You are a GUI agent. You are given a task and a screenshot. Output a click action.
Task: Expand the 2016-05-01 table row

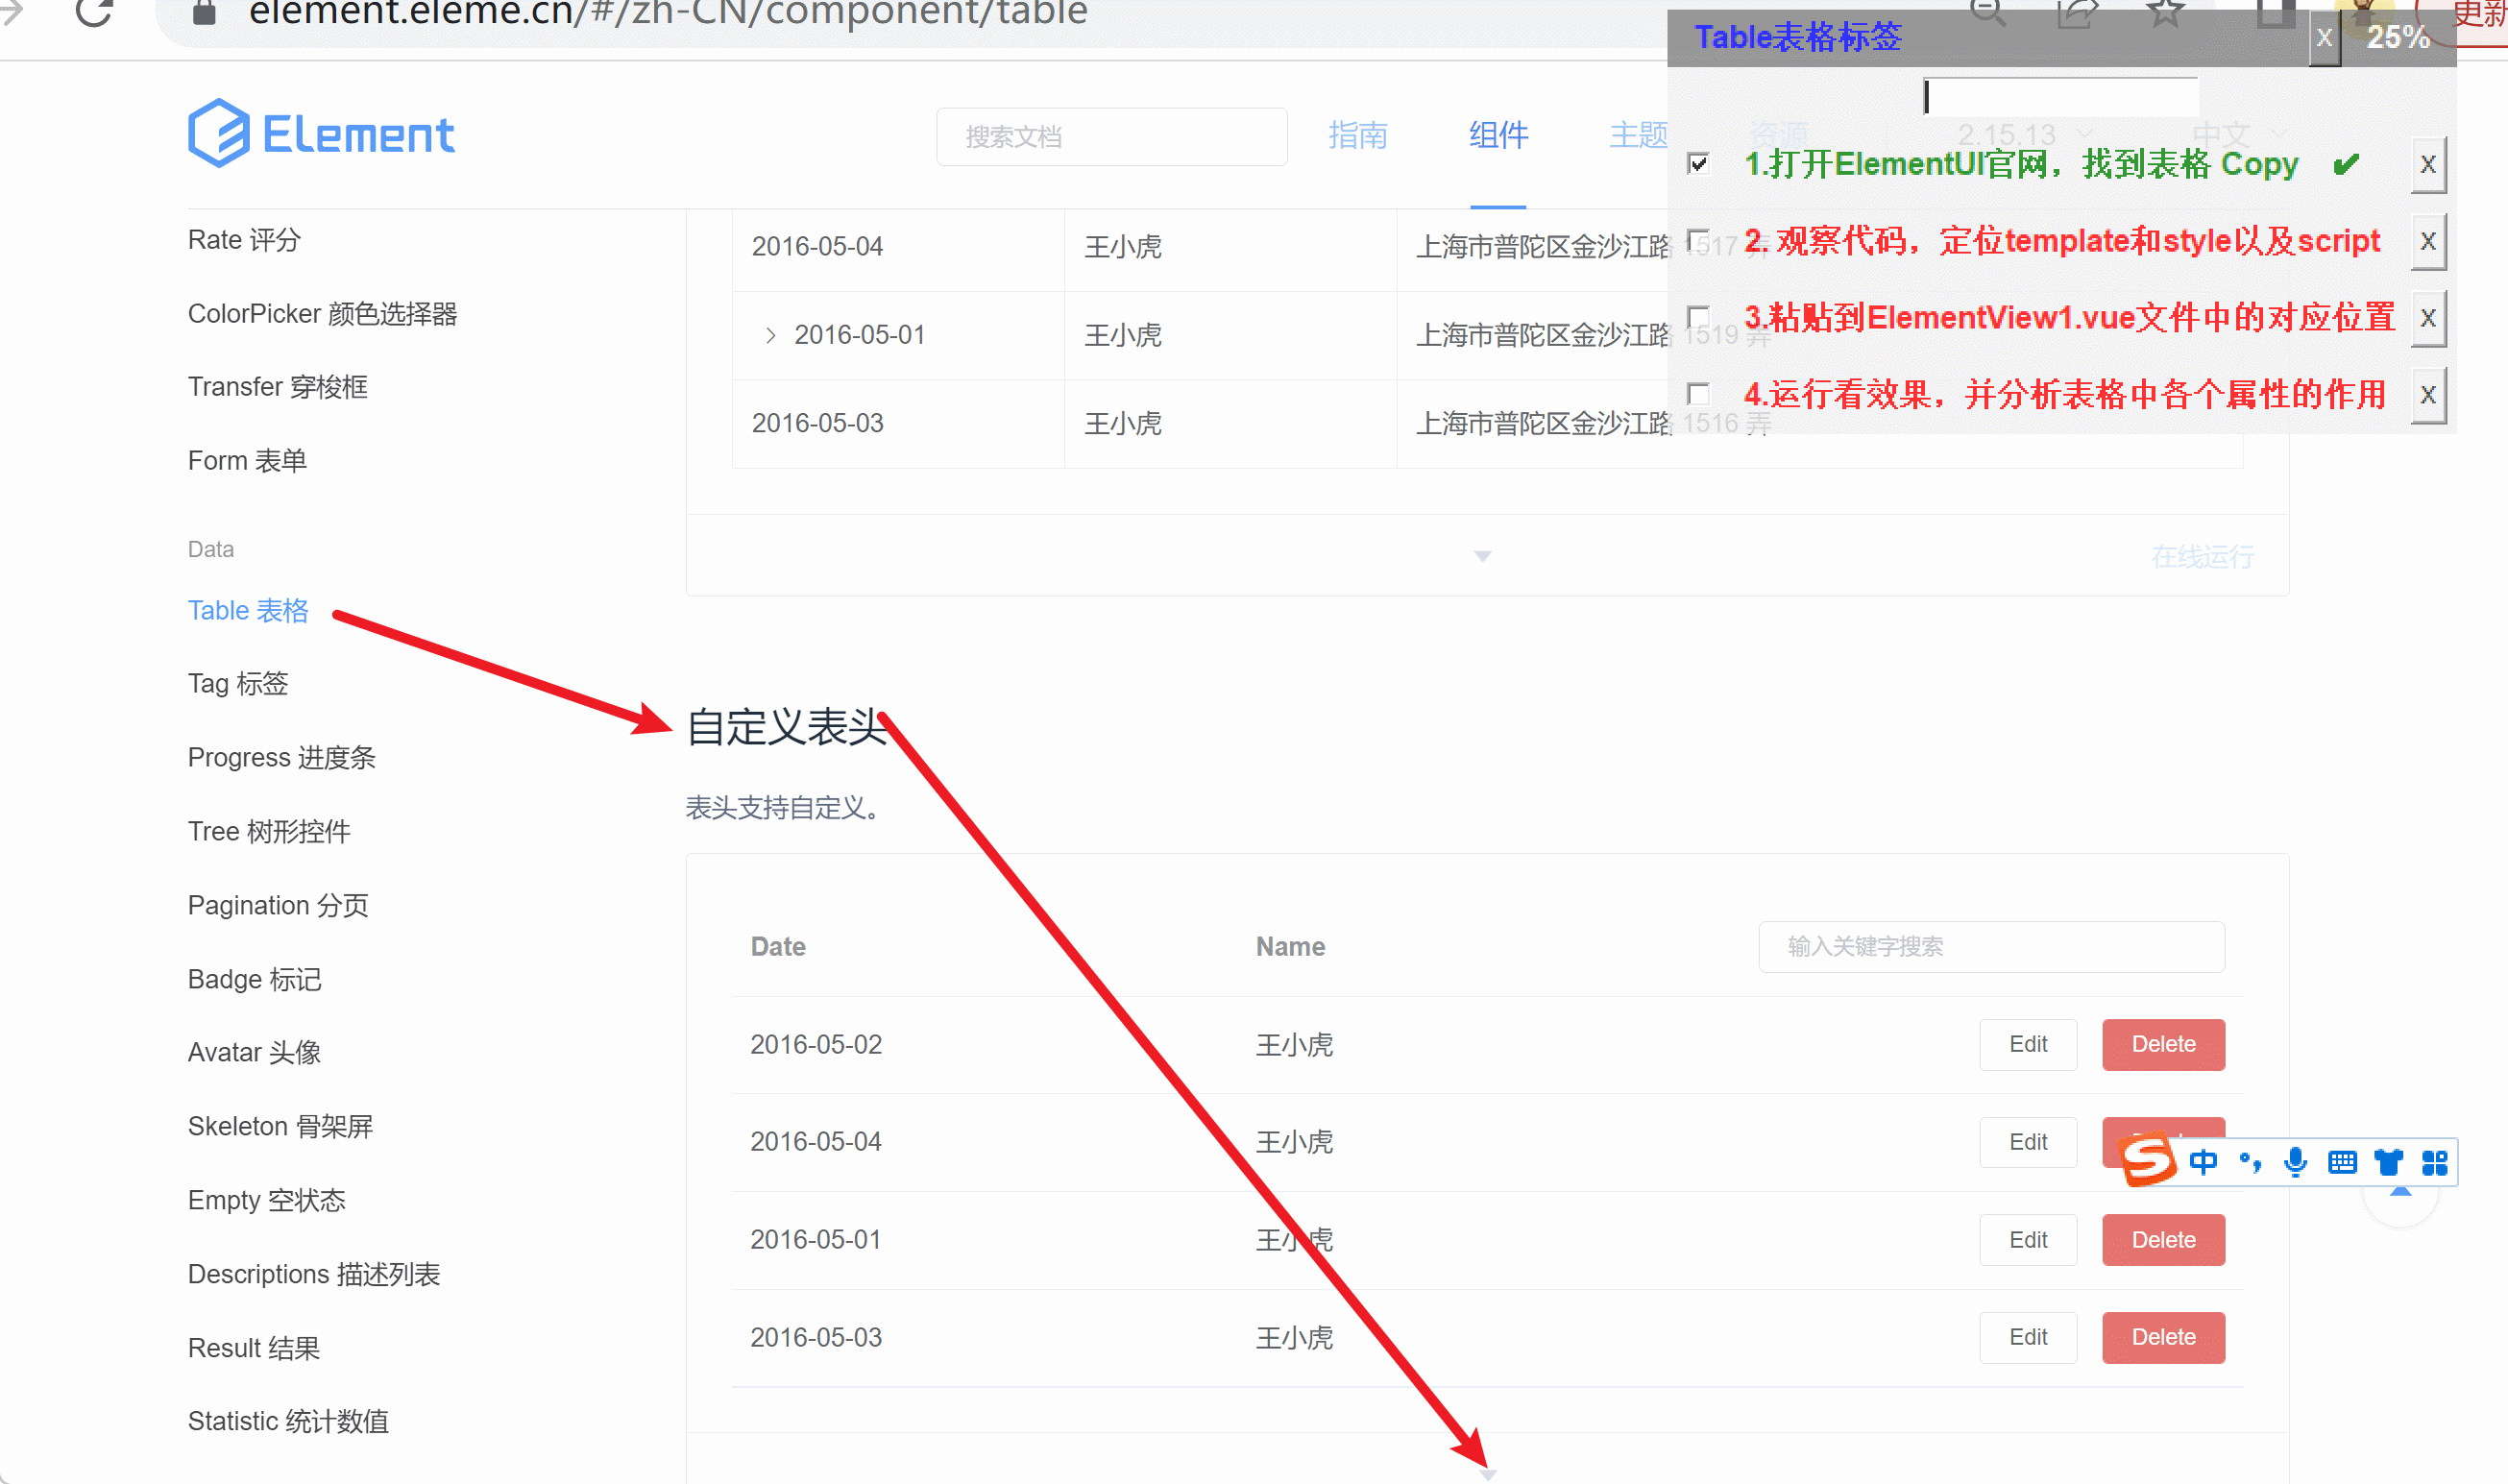[x=770, y=335]
